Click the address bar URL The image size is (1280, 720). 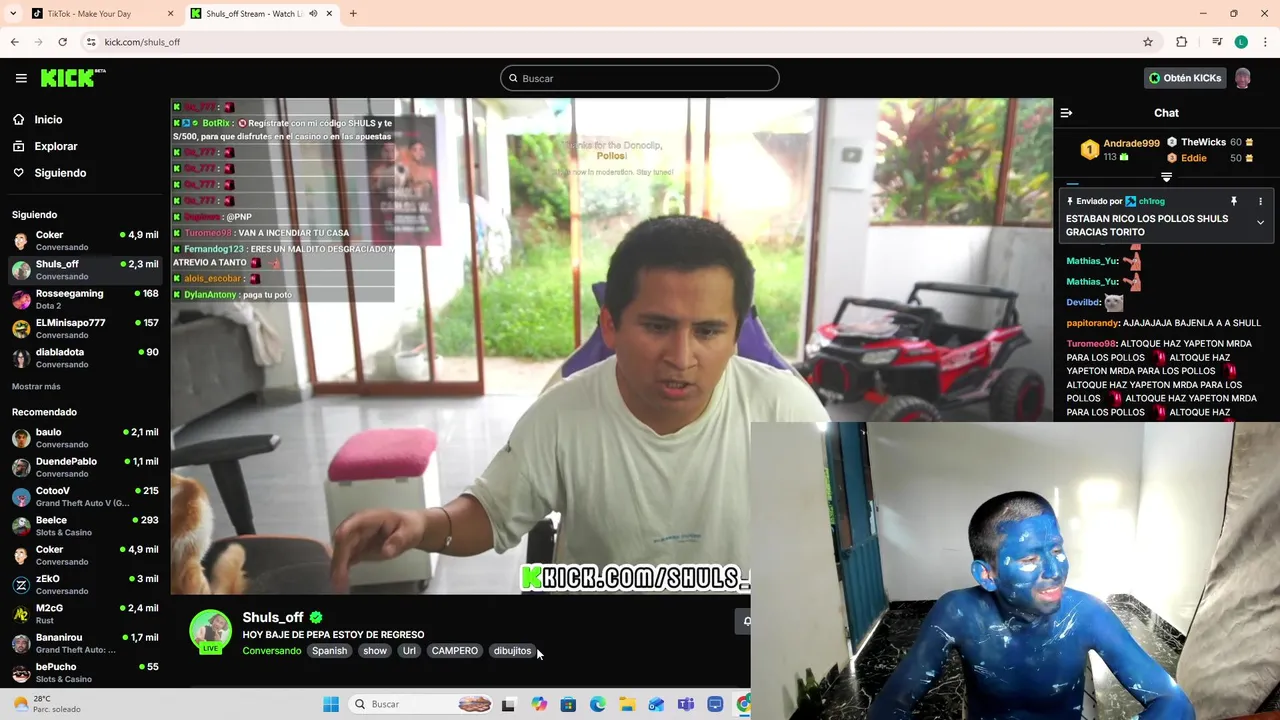[x=142, y=42]
